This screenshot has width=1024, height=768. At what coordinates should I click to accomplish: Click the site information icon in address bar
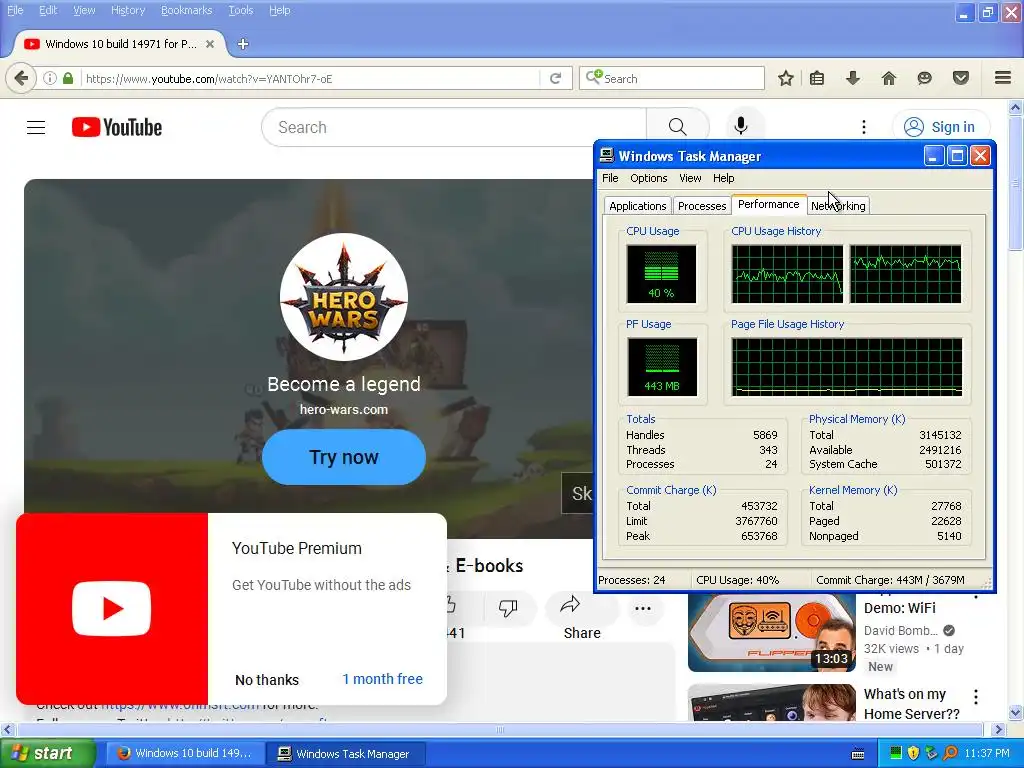point(50,78)
